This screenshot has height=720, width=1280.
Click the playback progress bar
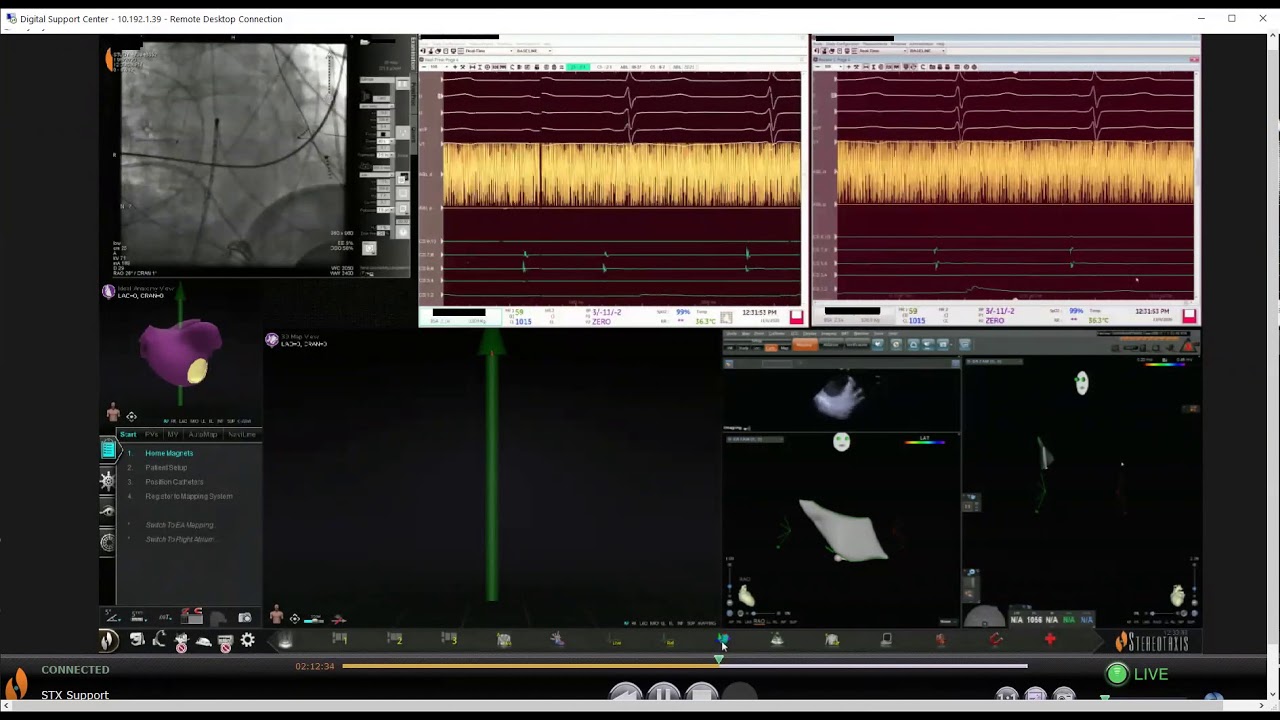684,666
